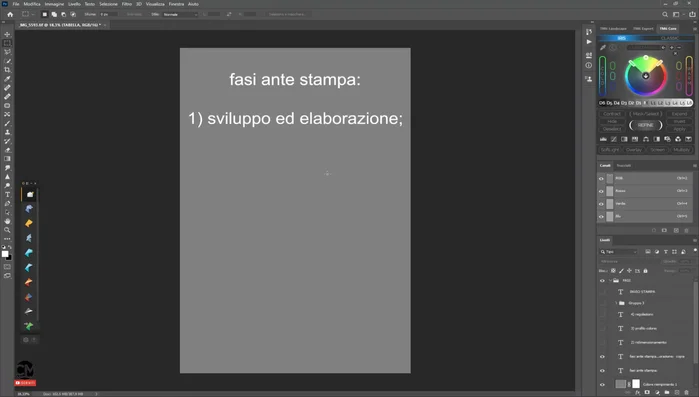Open the Stile dropdown set to Normale

click(180, 14)
